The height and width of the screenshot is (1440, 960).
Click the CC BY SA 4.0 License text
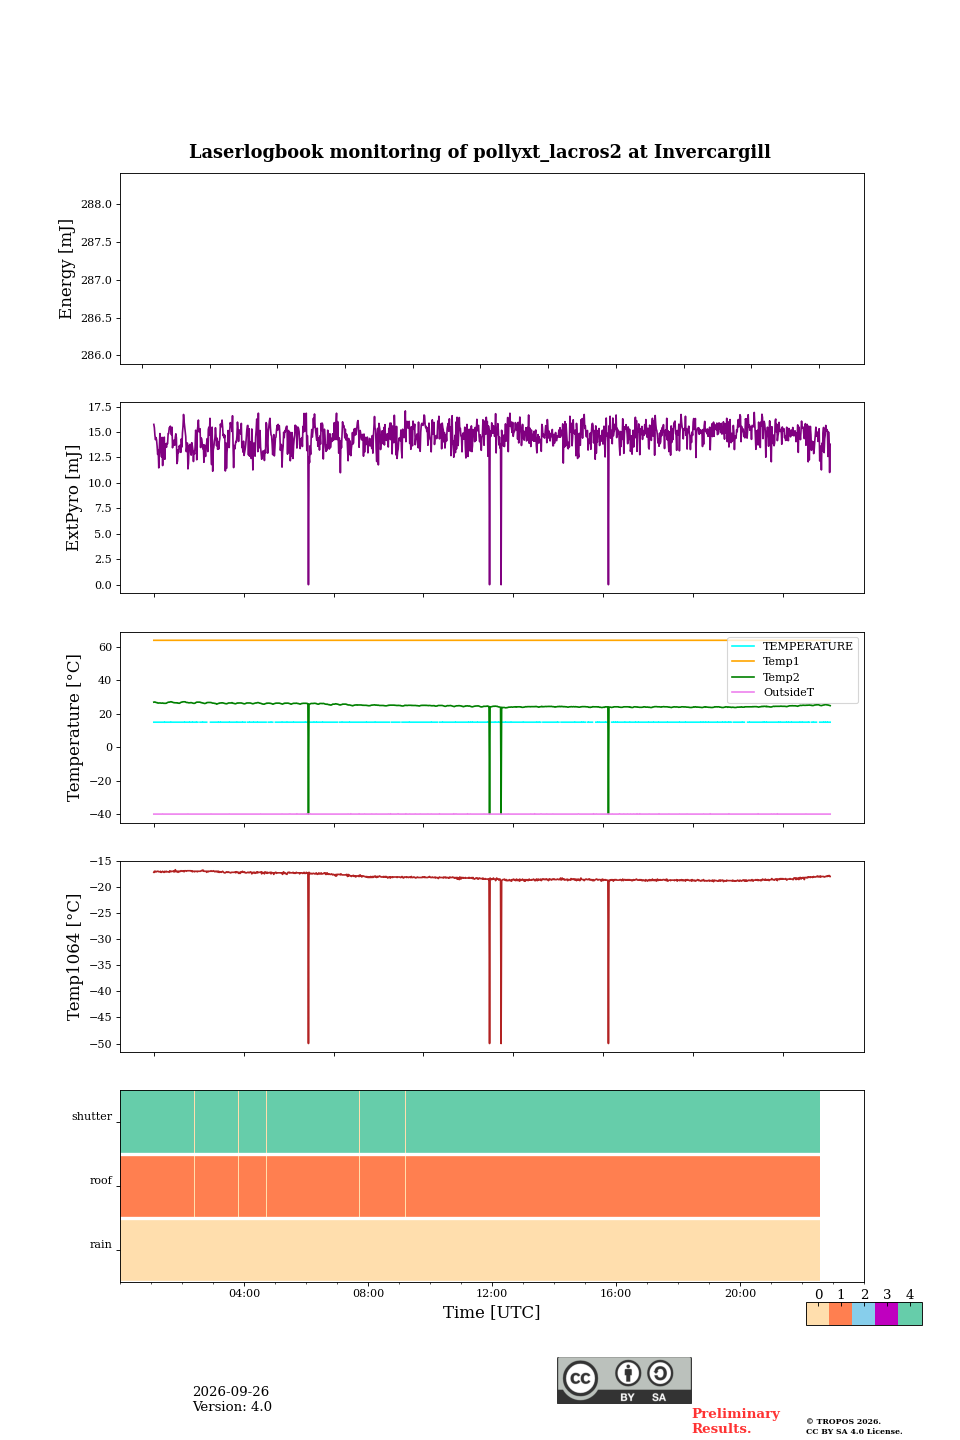tap(854, 1431)
